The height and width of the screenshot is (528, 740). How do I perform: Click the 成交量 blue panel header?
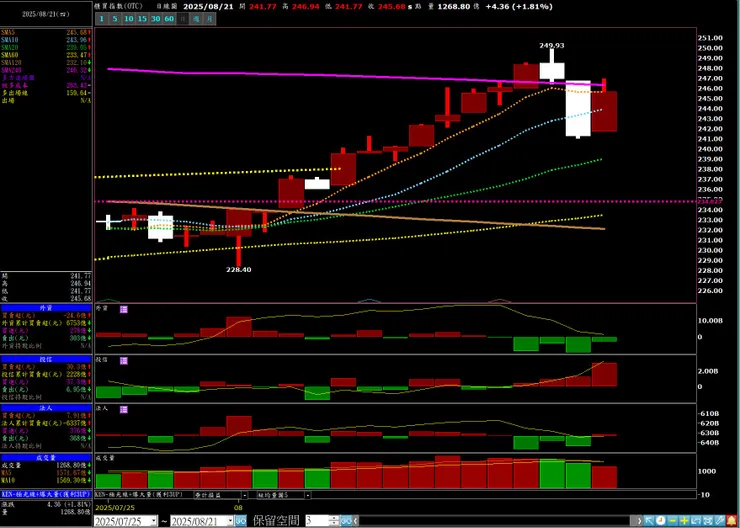46,457
